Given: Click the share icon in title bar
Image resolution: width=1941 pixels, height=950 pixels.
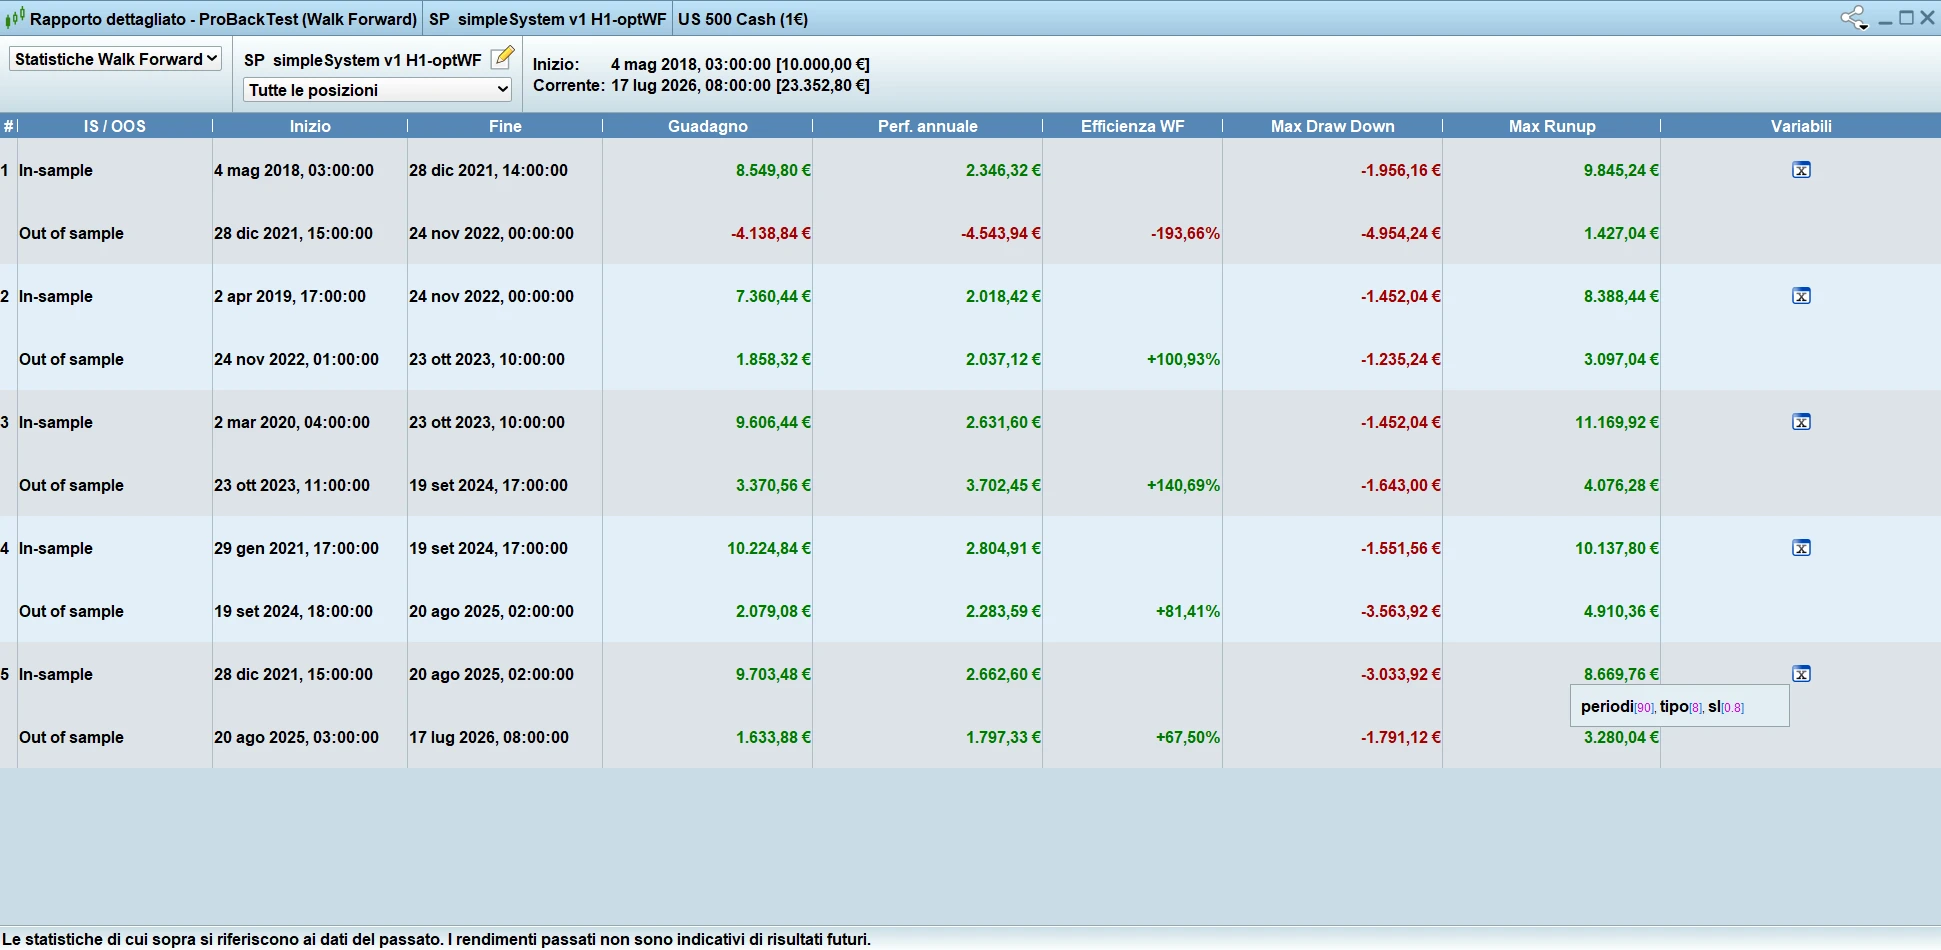Looking at the screenshot, I should click(x=1854, y=18).
